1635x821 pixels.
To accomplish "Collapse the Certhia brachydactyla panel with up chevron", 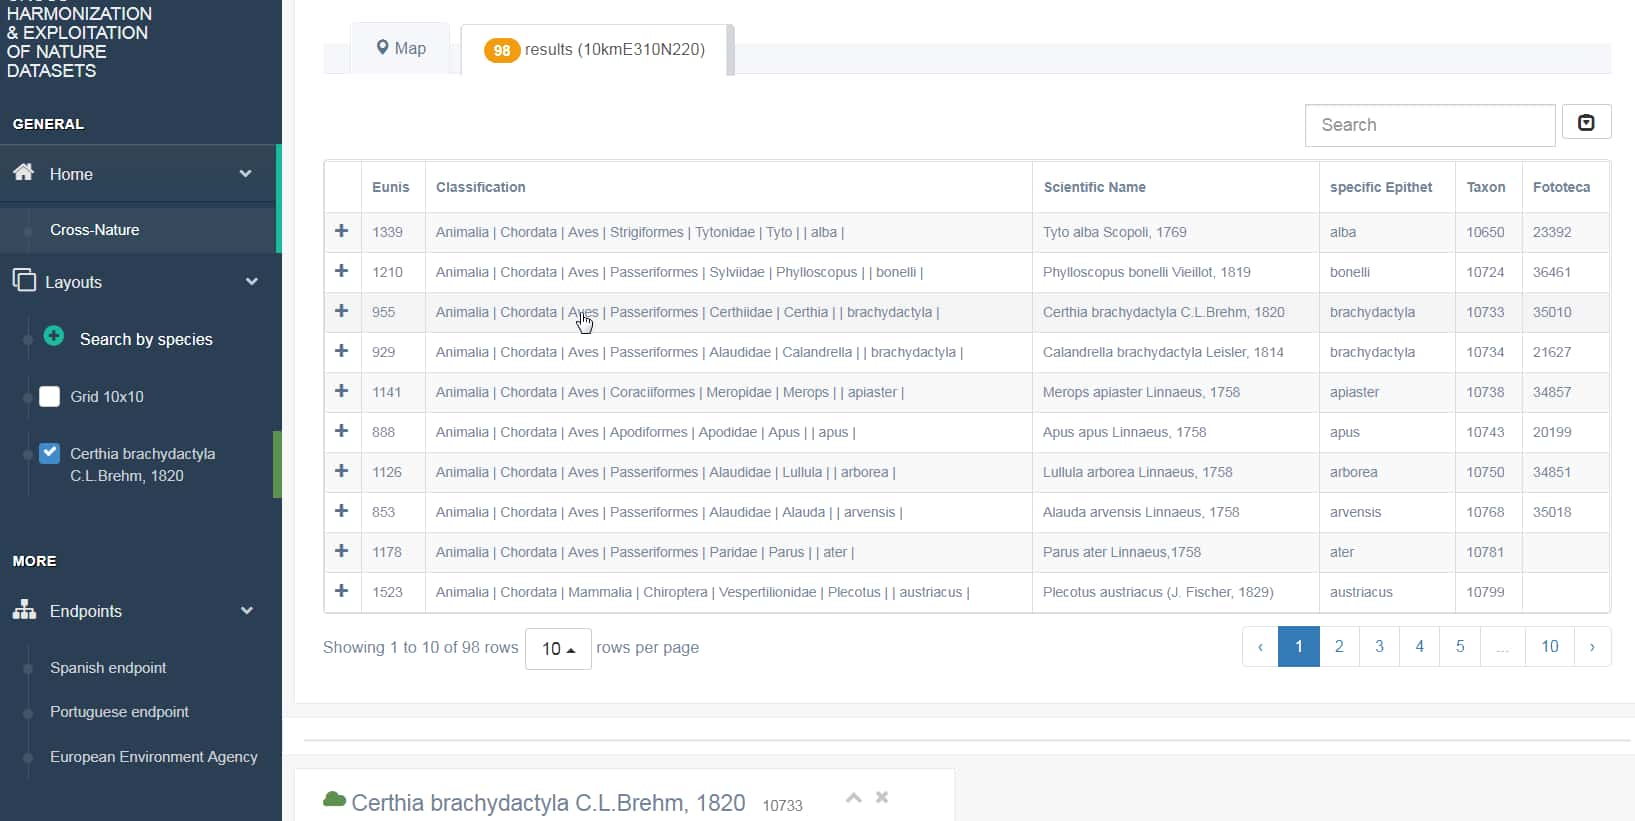I will pos(853,797).
